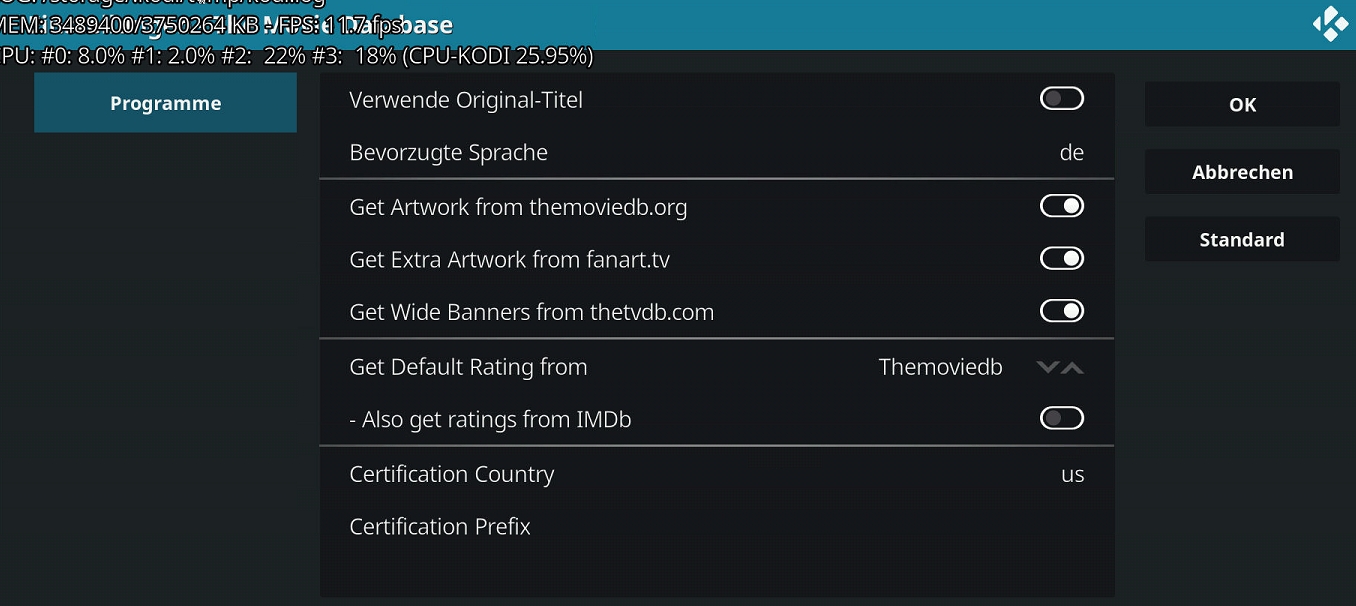The image size is (1356, 606).
Task: Toggle Verwende Original-Titel switch
Action: point(1062,98)
